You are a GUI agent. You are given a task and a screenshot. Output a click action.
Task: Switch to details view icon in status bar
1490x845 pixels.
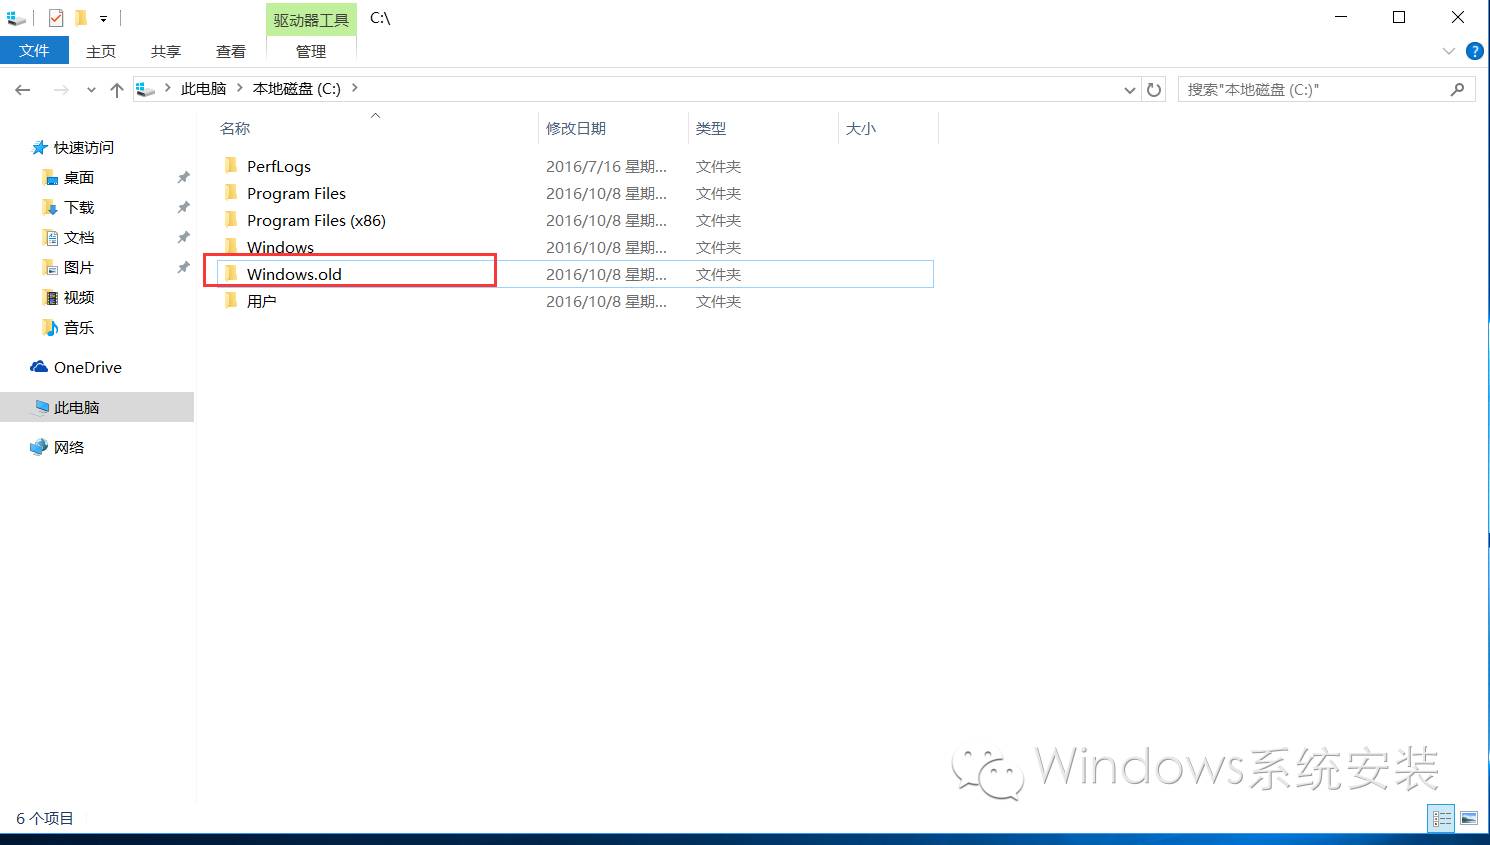click(1441, 818)
